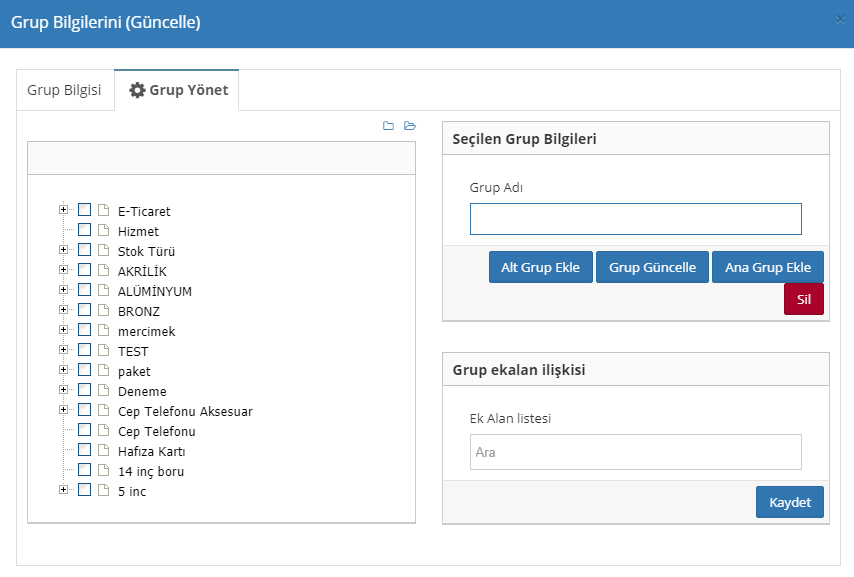Expand the ALÜMİNYUM group node
Screen dimensions: 854x577
click(x=64, y=290)
